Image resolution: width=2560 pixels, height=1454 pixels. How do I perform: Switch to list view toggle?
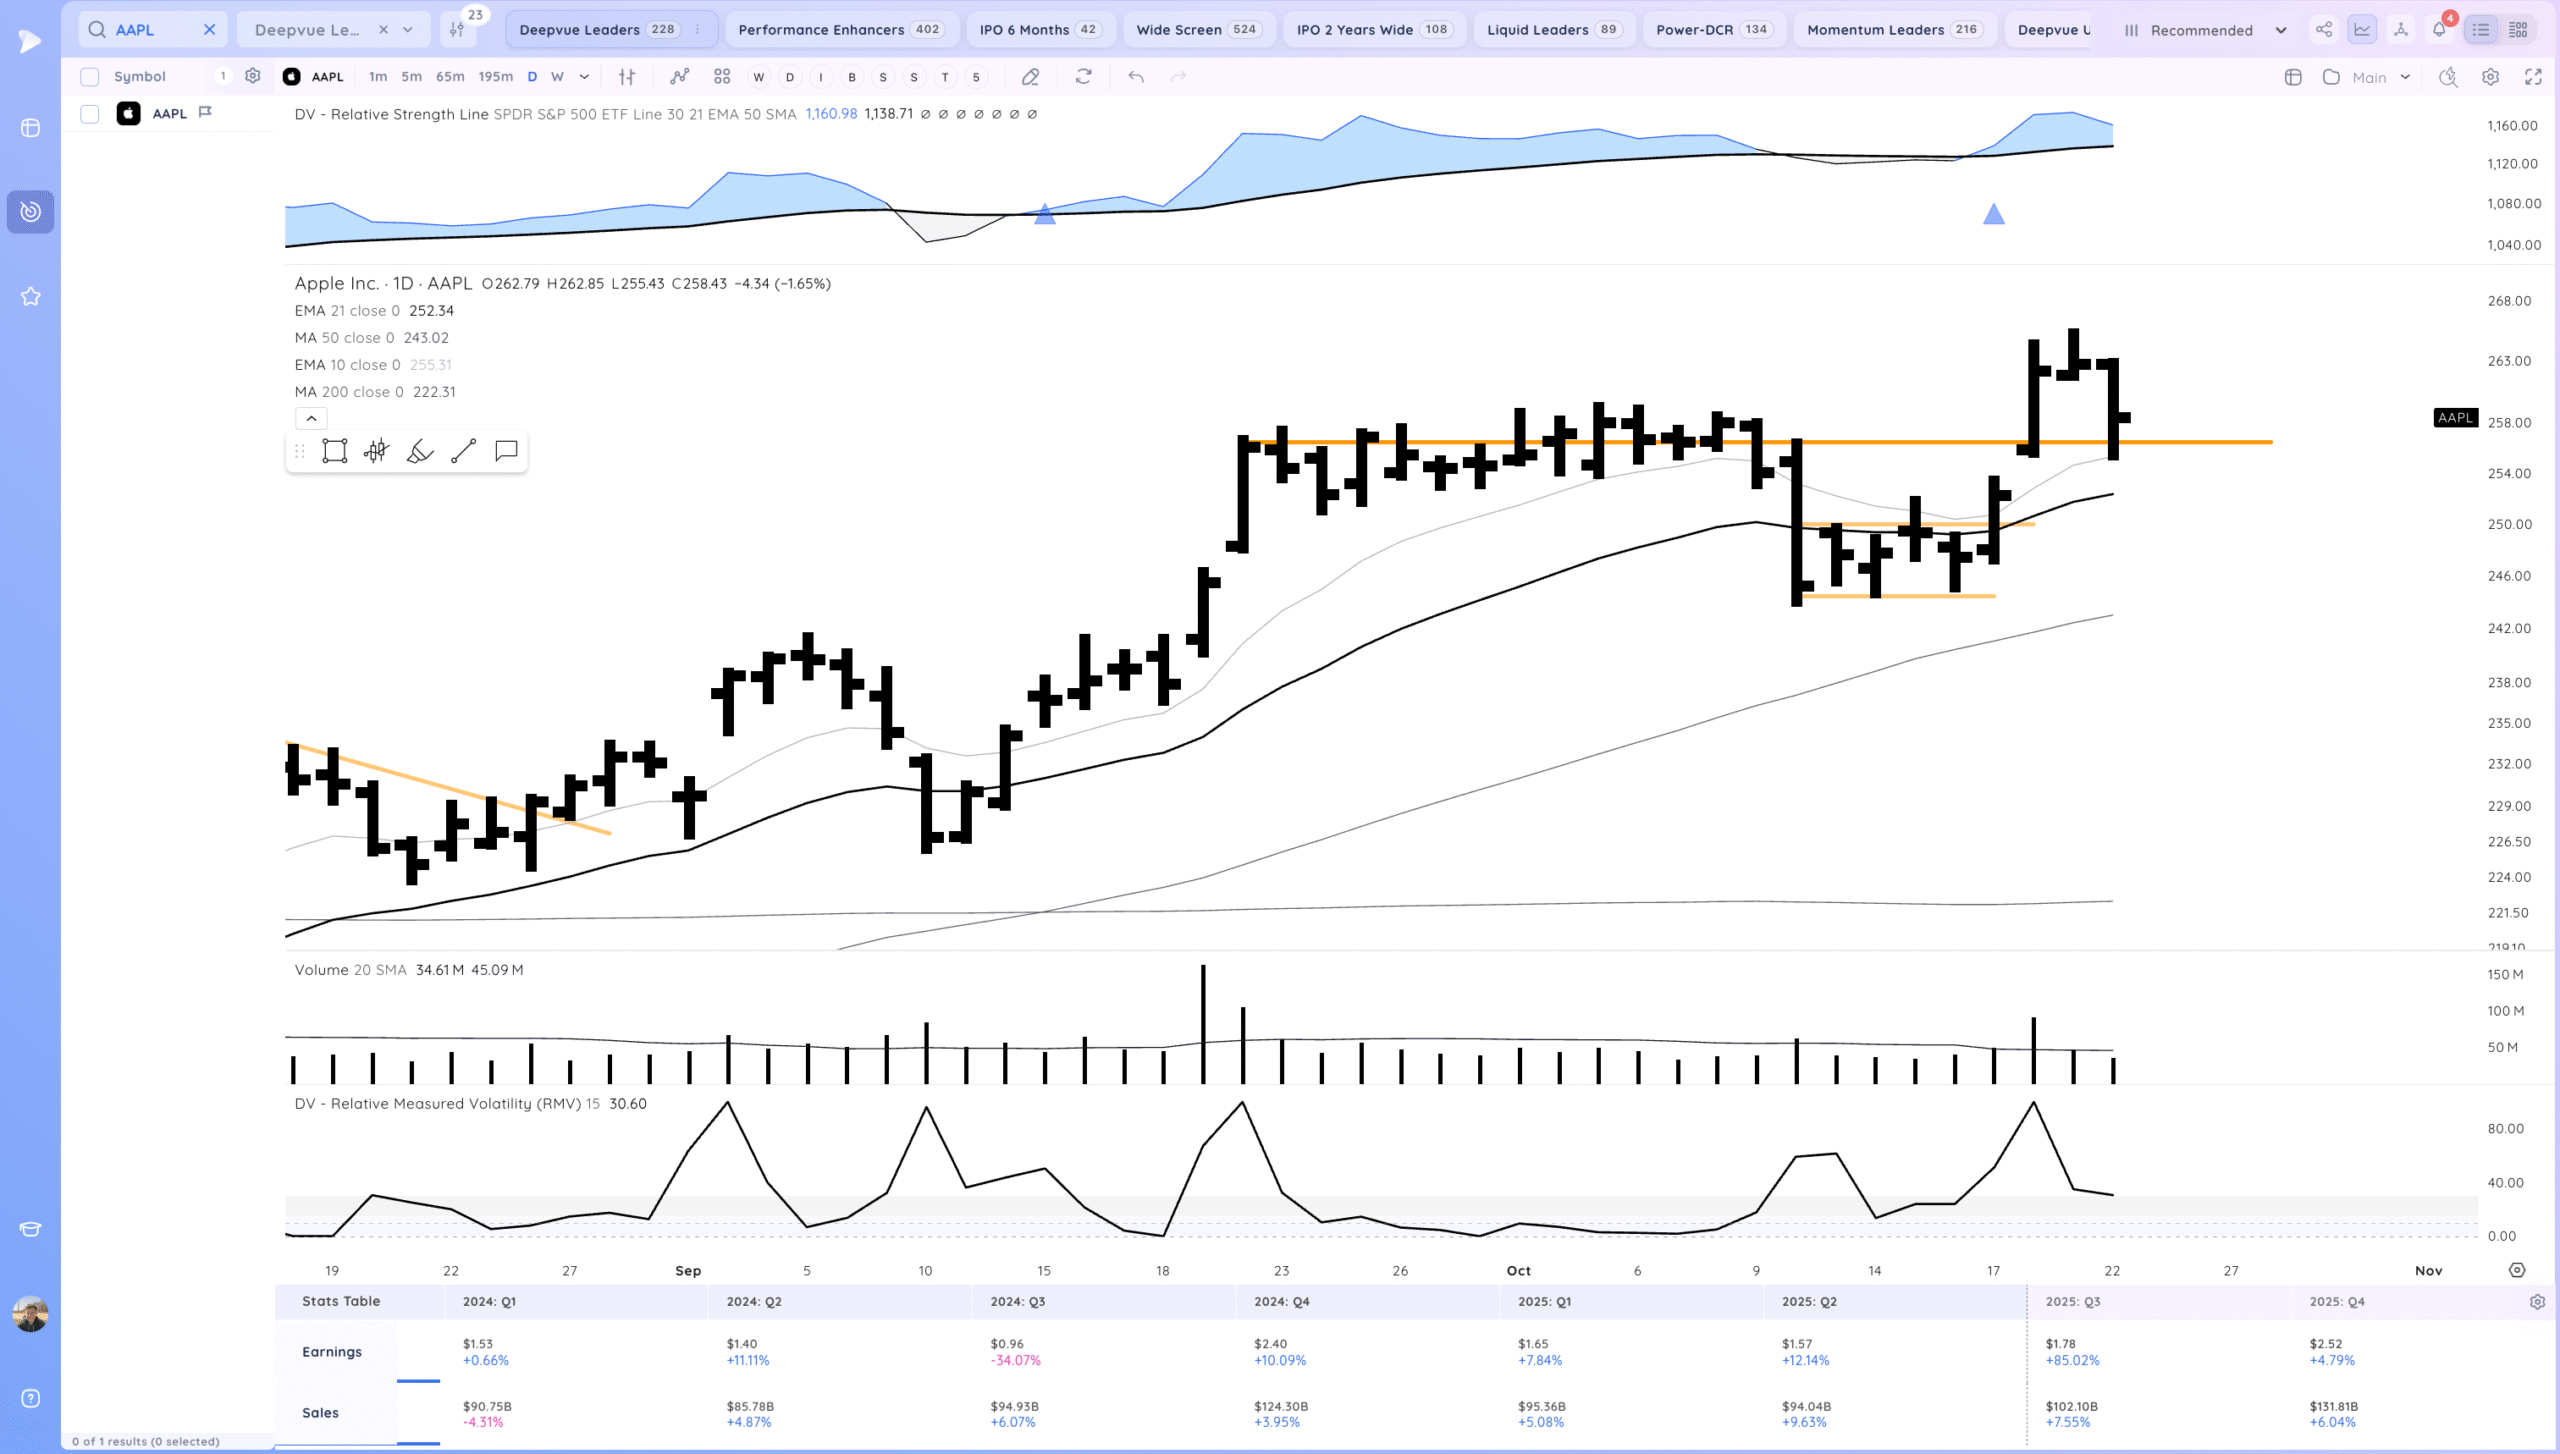tap(2481, 30)
